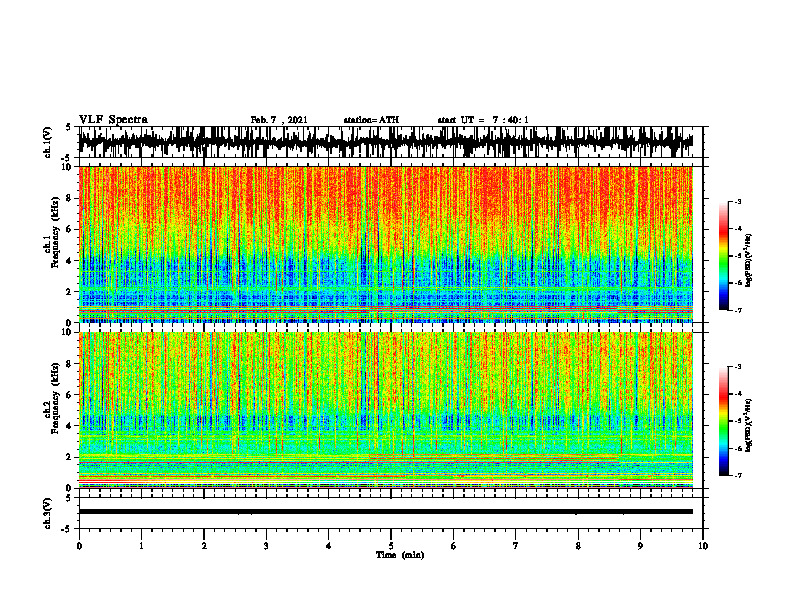Click the ch.2 colorbar log(PSD) unit label
The height and width of the screenshot is (612, 792).
(749, 426)
